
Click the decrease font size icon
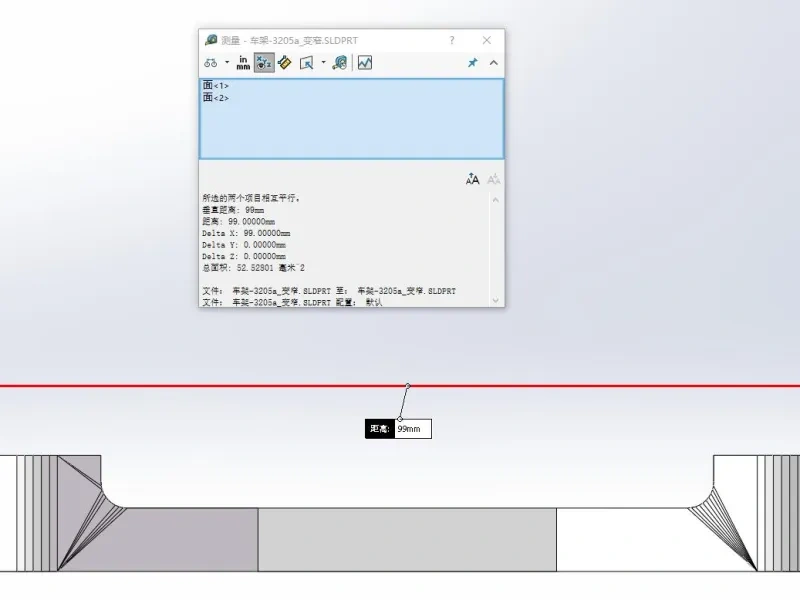coord(493,179)
